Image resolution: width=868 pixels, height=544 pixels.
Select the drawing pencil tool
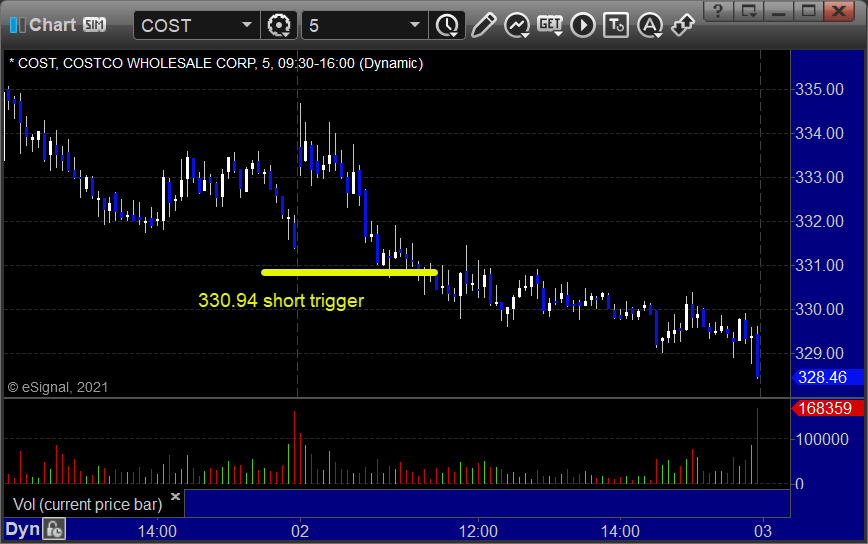coord(483,25)
